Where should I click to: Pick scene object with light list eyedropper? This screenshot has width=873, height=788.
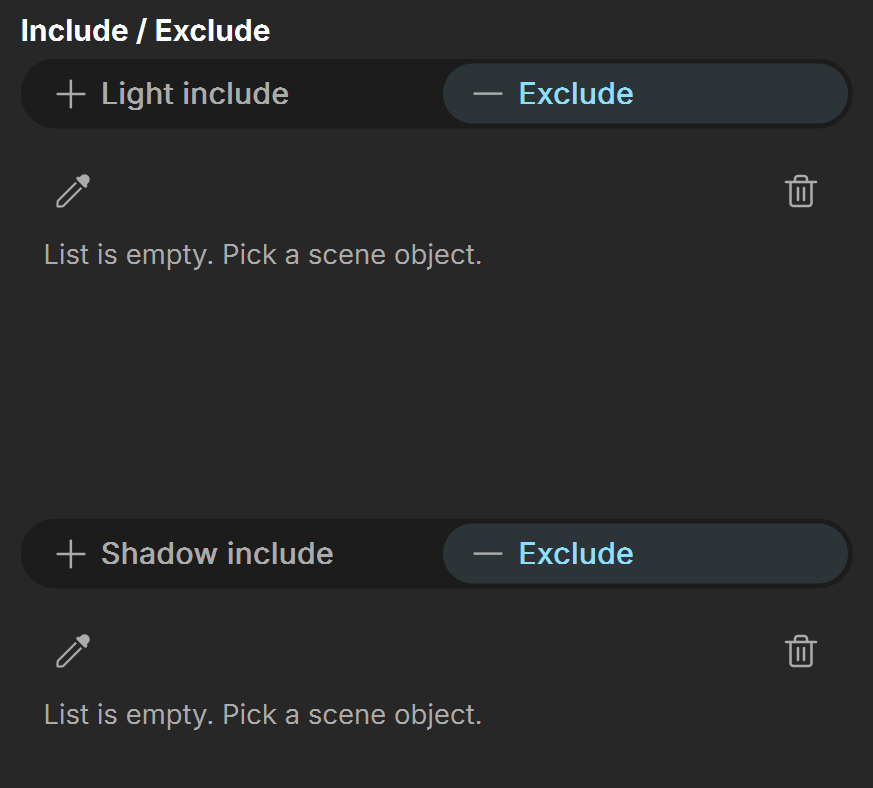(73, 191)
